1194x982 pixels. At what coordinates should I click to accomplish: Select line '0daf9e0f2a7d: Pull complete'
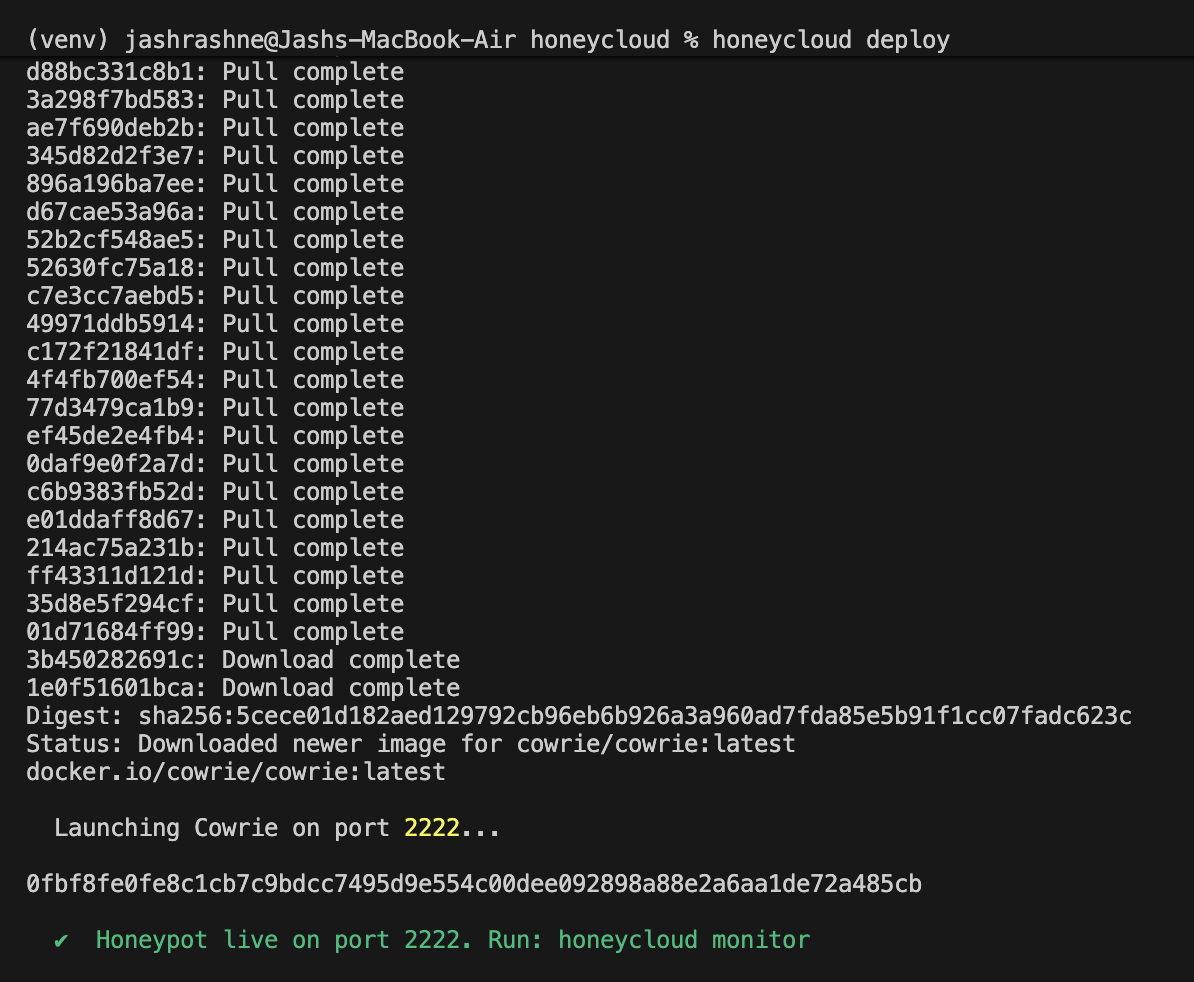[215, 464]
